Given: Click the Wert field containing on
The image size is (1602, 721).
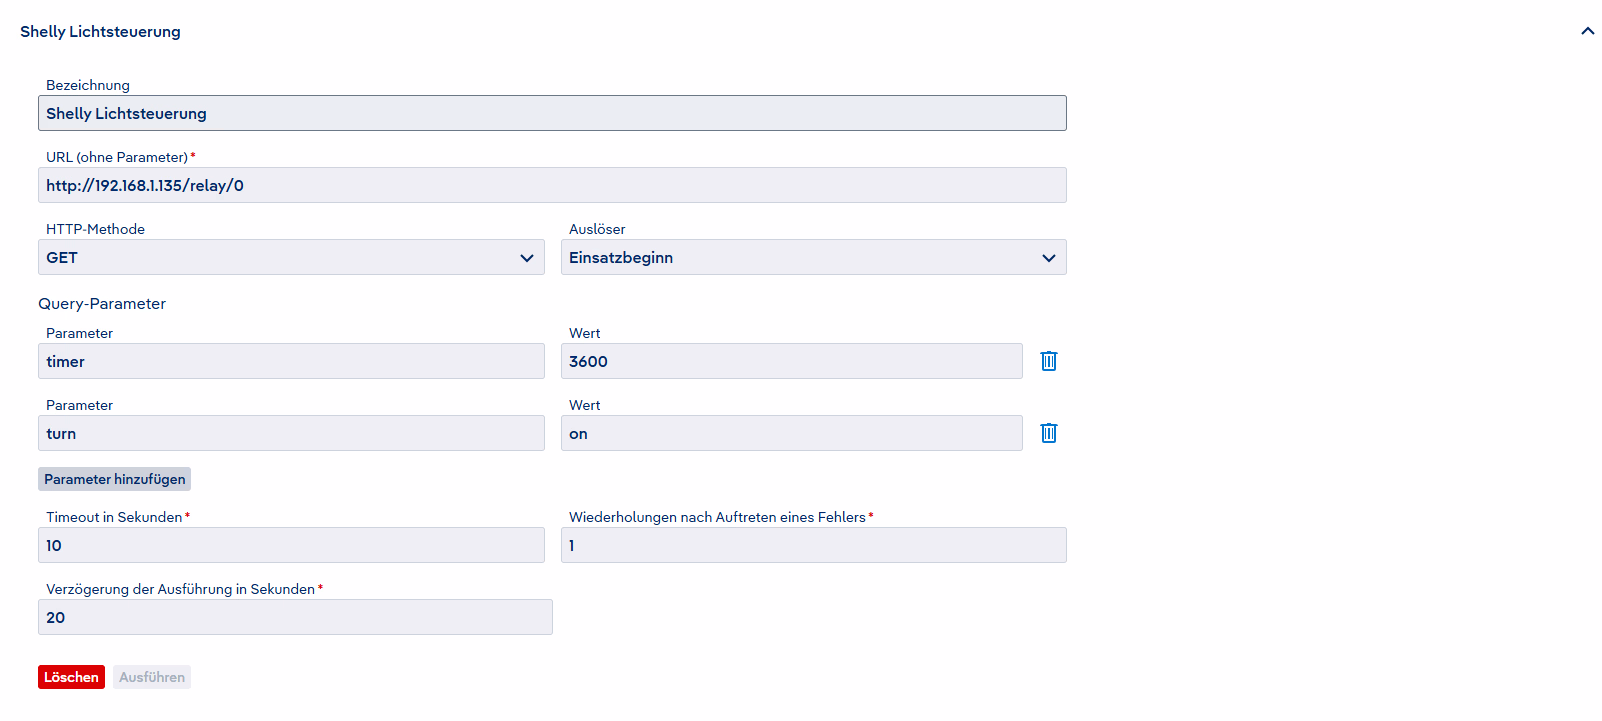Looking at the screenshot, I should coord(792,433).
